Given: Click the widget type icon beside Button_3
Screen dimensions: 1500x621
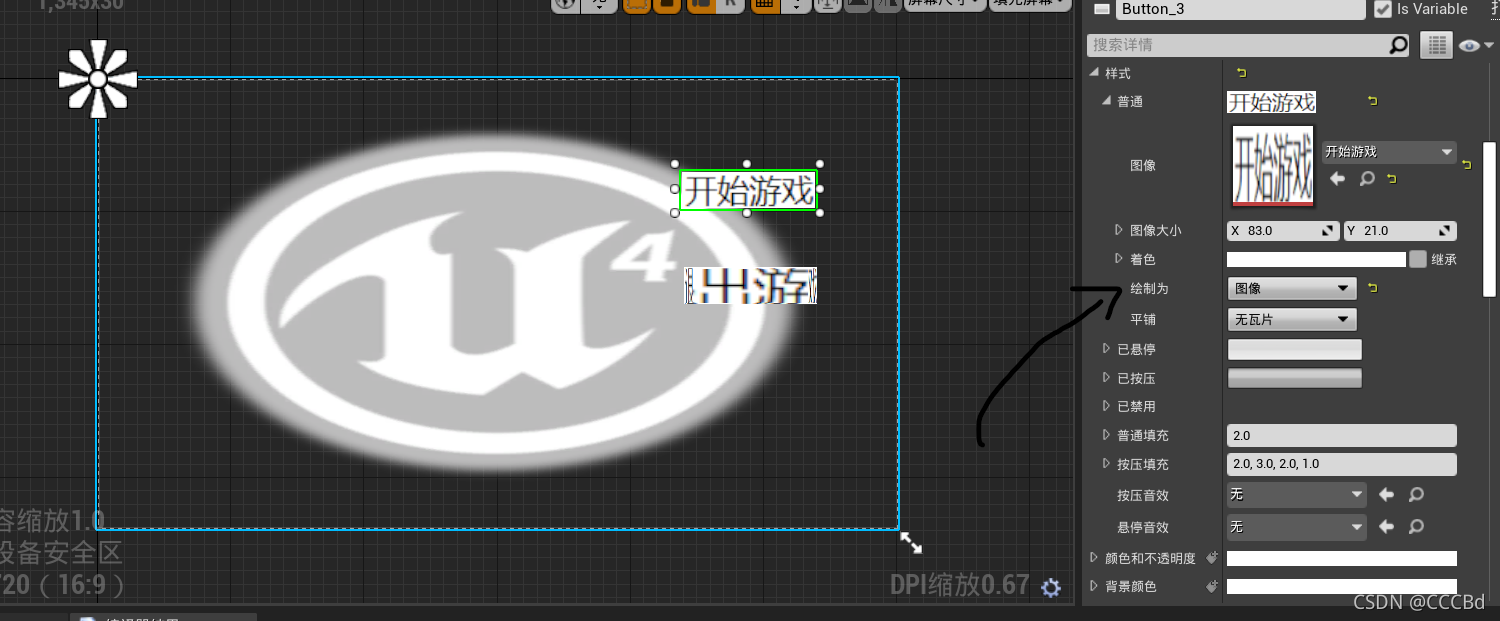Looking at the screenshot, I should click(x=1102, y=9).
